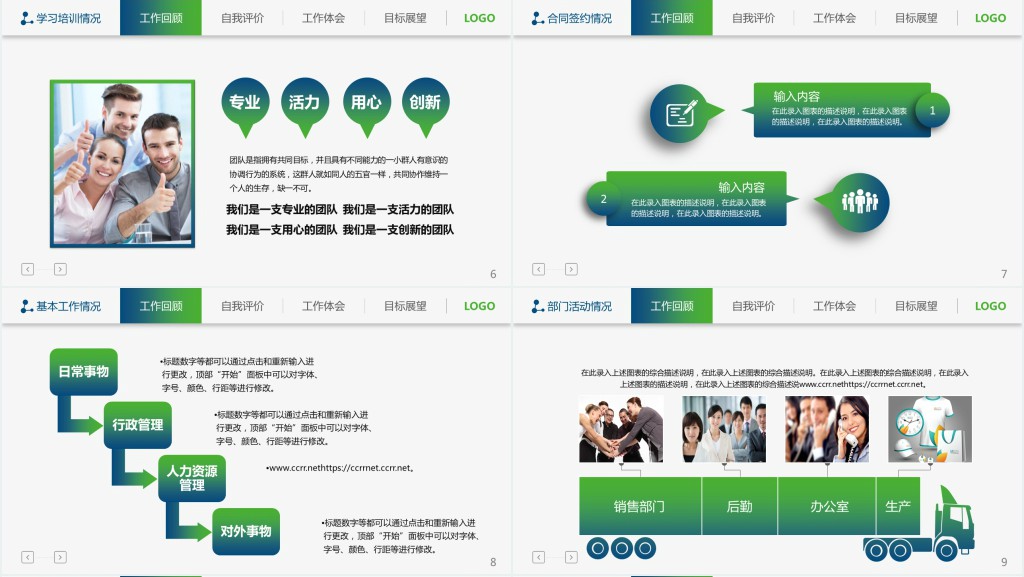Click the 人力资源管理 step box
Image resolution: width=1024 pixels, height=577 pixels.
click(192, 478)
